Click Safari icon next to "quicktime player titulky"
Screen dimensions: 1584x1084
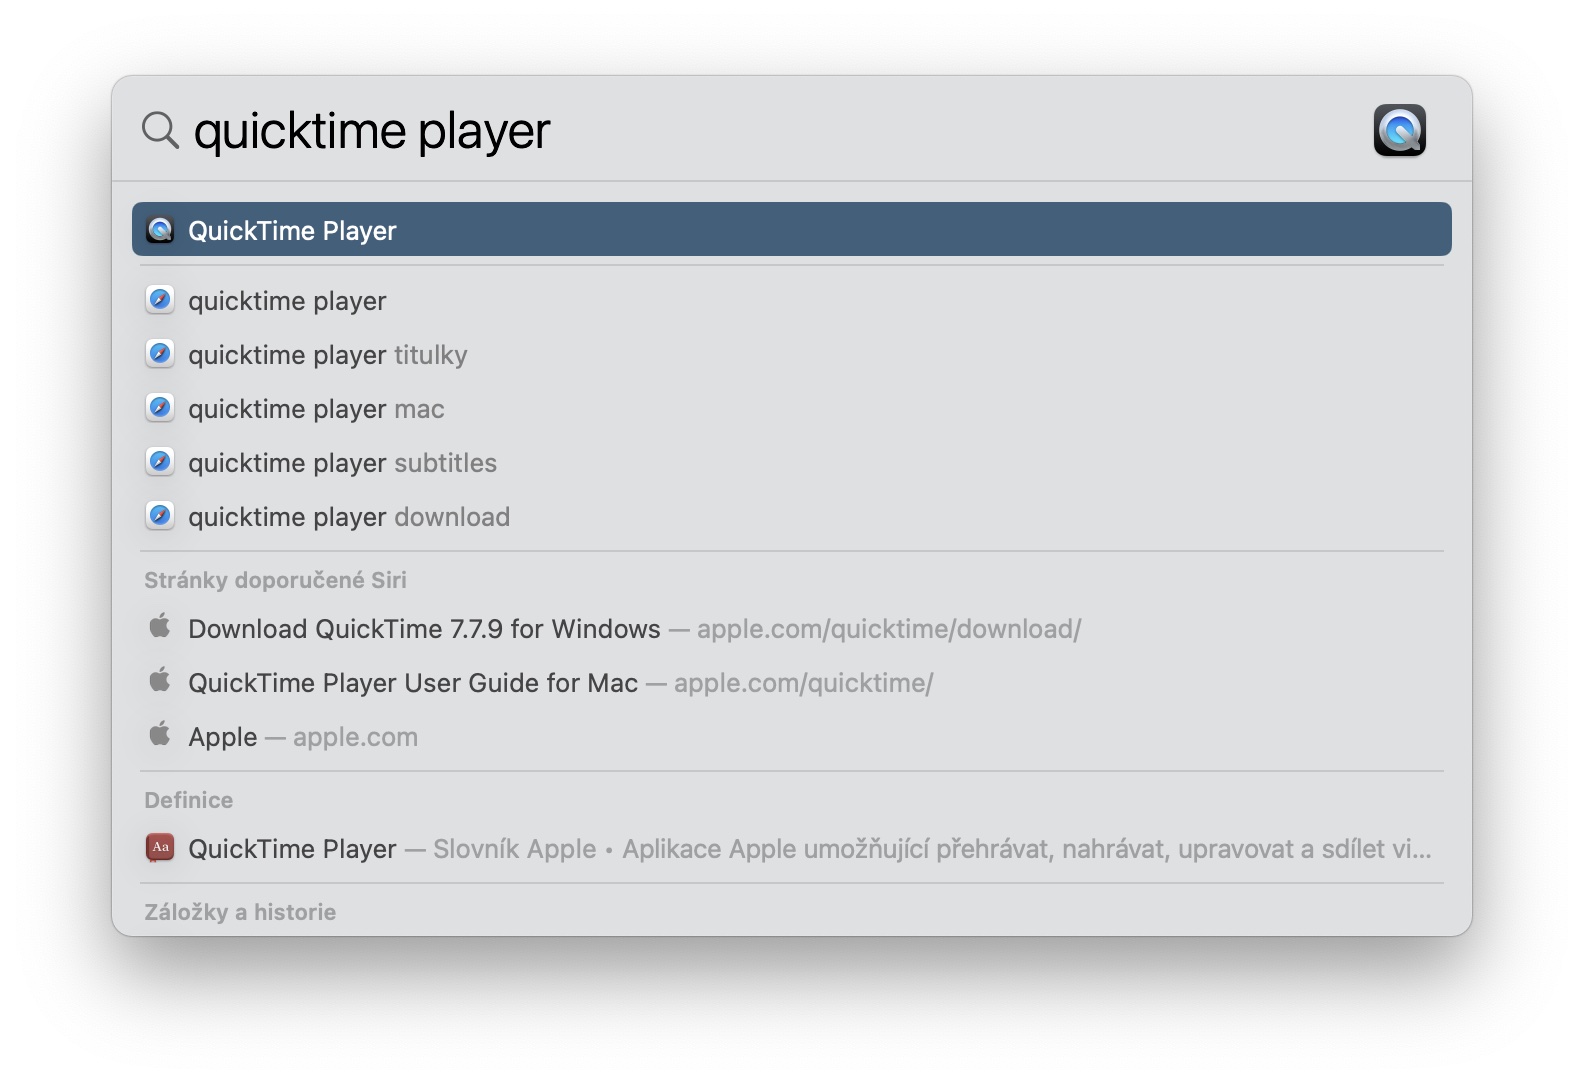point(160,354)
